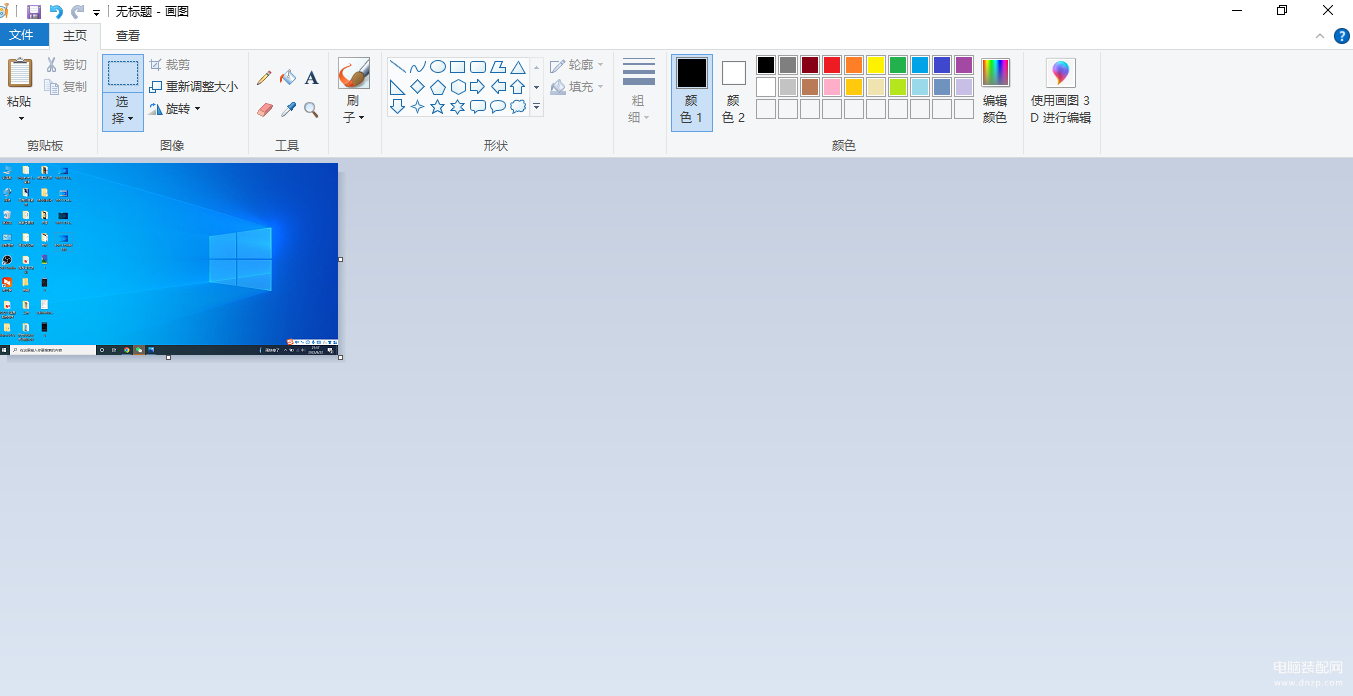
Task: Select the Eraser tool
Action: (264, 109)
